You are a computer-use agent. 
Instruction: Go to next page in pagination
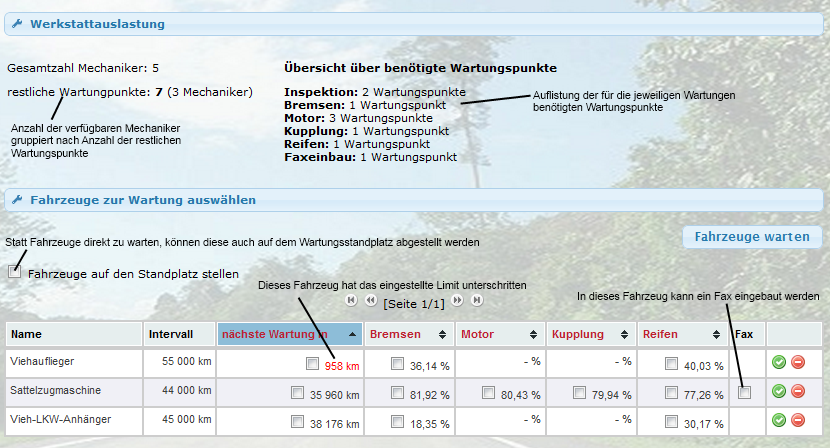click(457, 299)
